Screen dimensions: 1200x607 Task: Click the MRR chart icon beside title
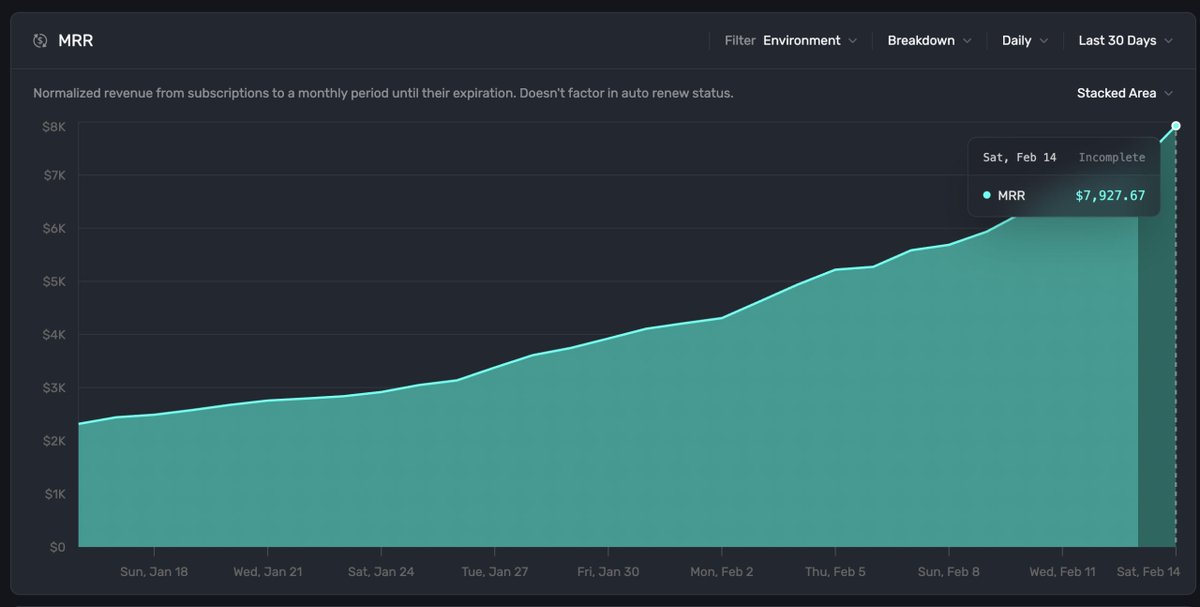(40, 41)
